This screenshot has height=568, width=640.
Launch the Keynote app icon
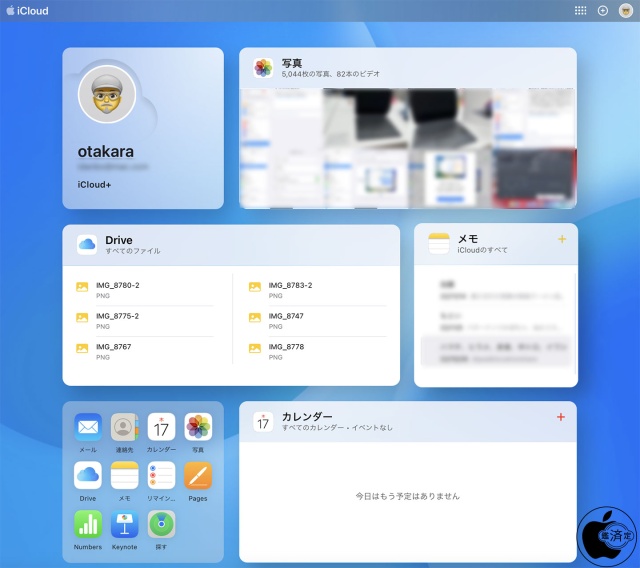coord(124,524)
